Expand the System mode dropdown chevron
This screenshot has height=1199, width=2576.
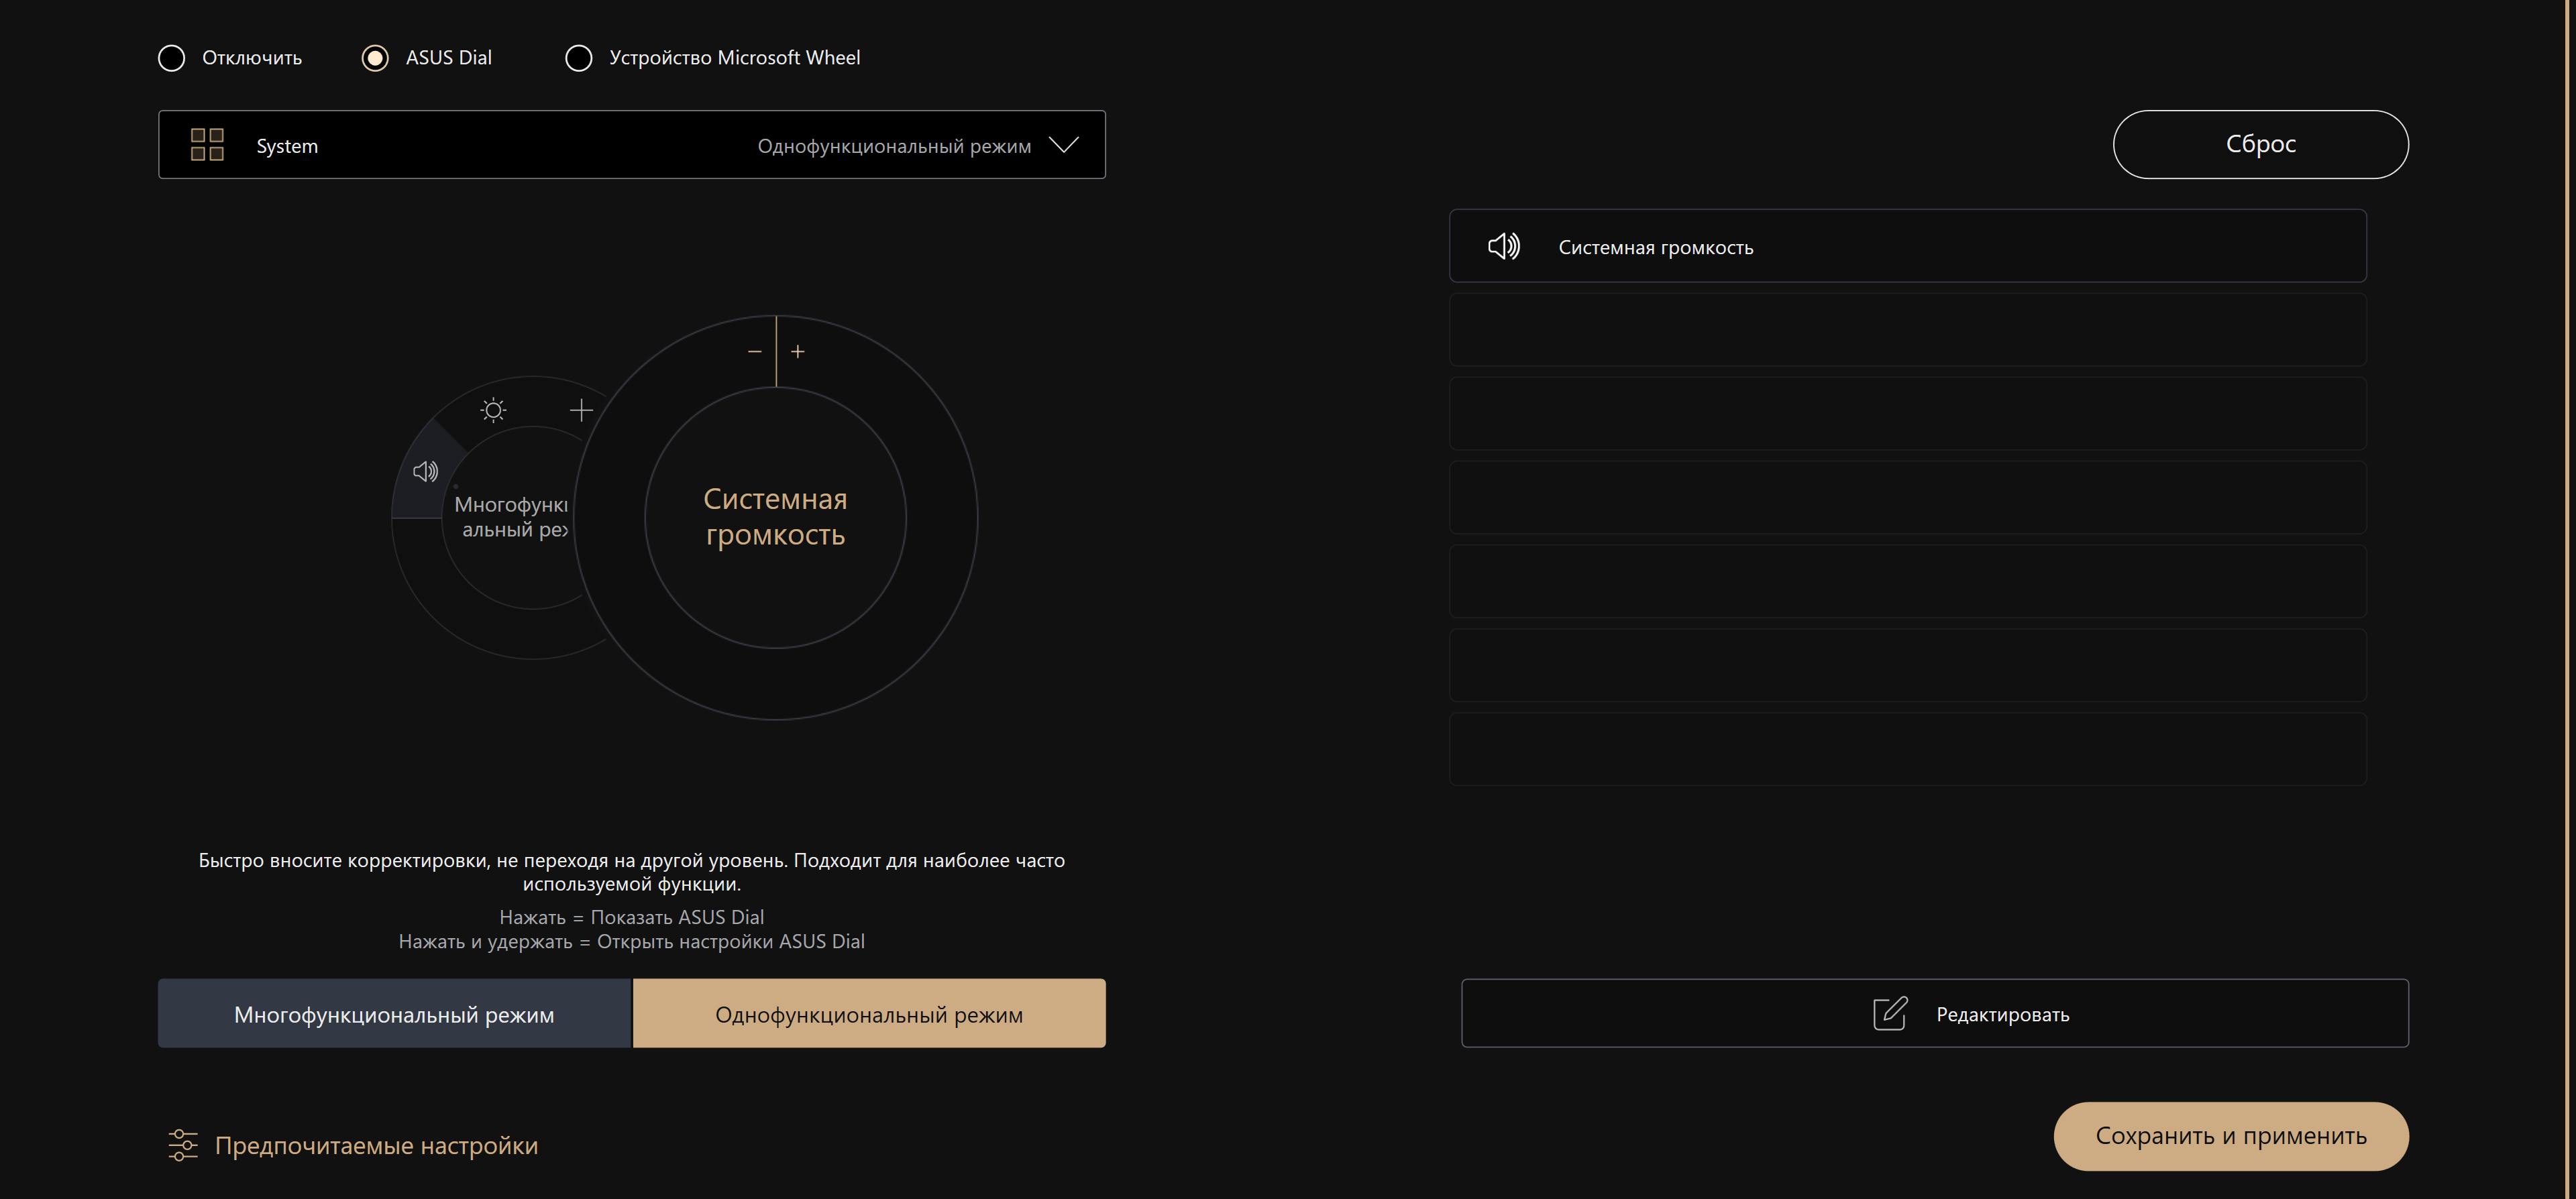point(1064,145)
